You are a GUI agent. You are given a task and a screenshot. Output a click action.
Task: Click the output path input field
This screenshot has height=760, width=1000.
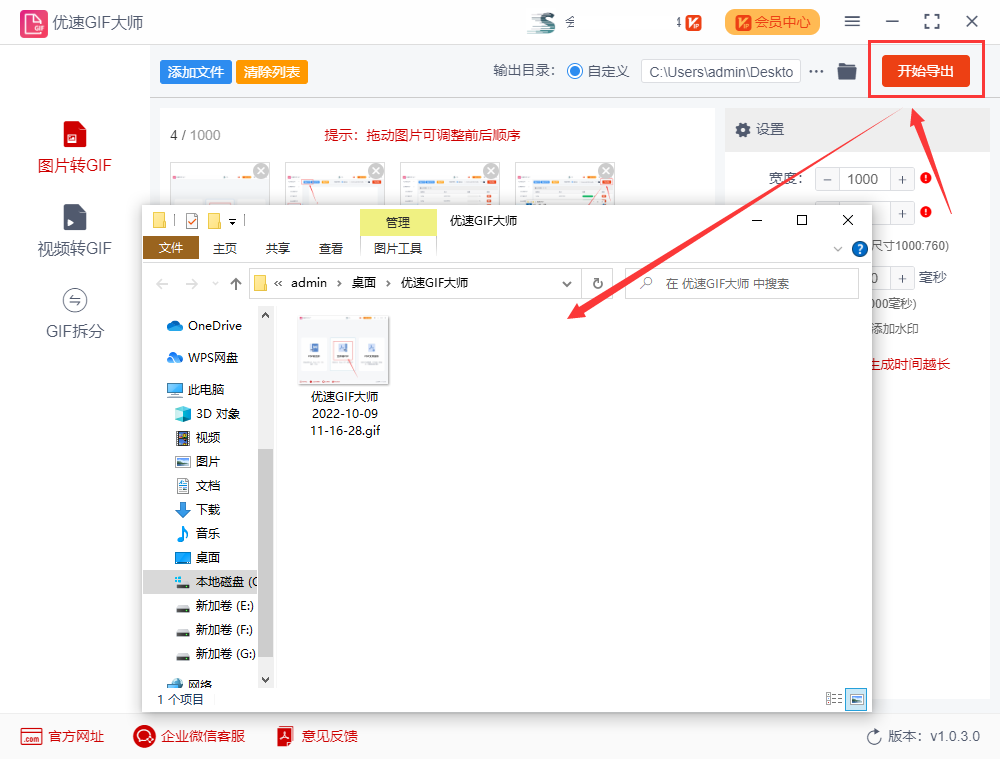coord(721,72)
